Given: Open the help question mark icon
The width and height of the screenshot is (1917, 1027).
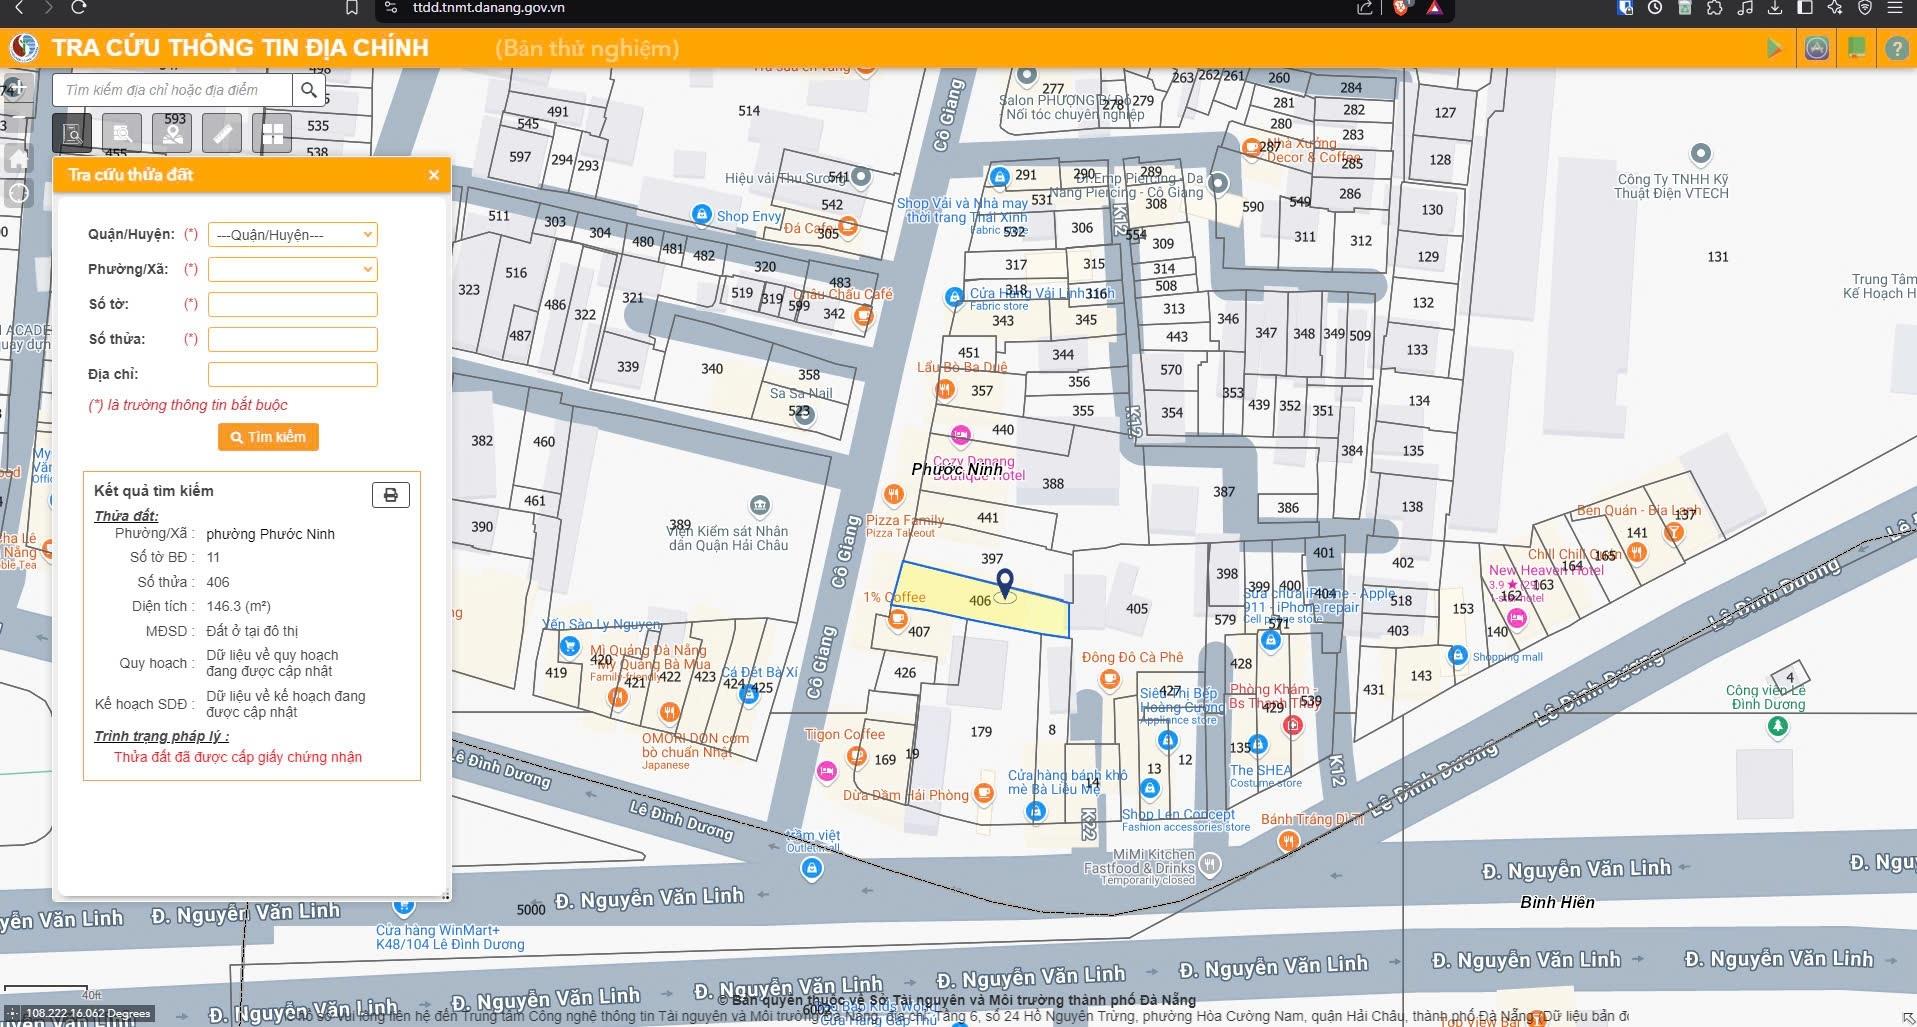Looking at the screenshot, I should (x=1896, y=48).
